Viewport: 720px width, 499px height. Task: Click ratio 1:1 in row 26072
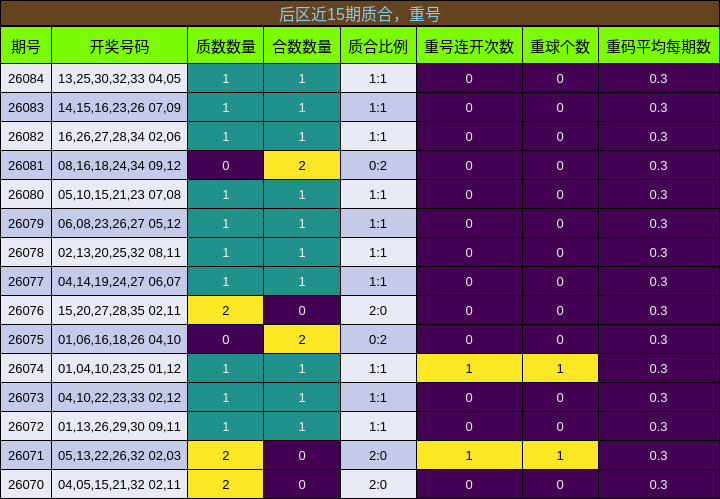[378, 426]
